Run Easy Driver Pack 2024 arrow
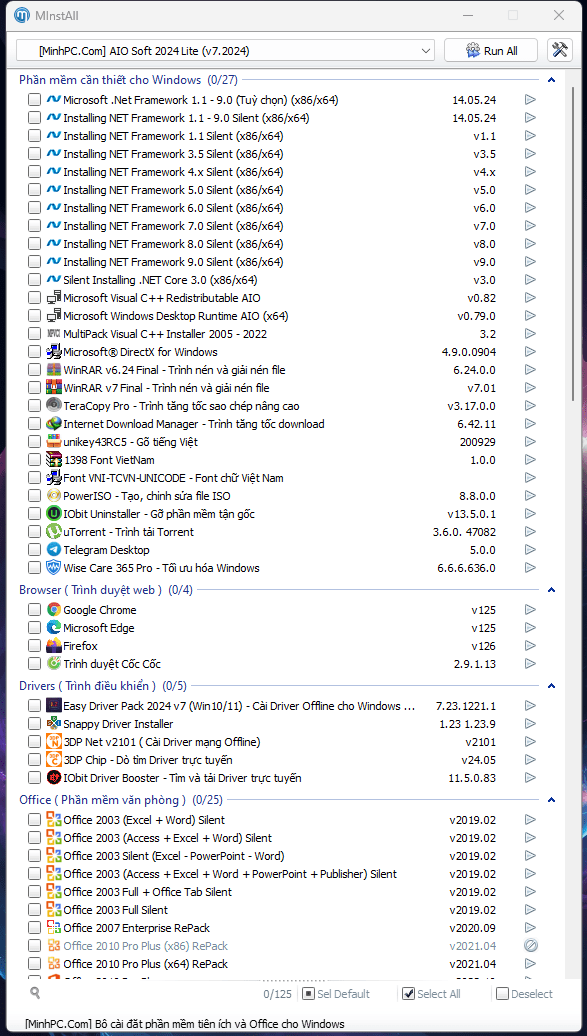 [x=530, y=706]
